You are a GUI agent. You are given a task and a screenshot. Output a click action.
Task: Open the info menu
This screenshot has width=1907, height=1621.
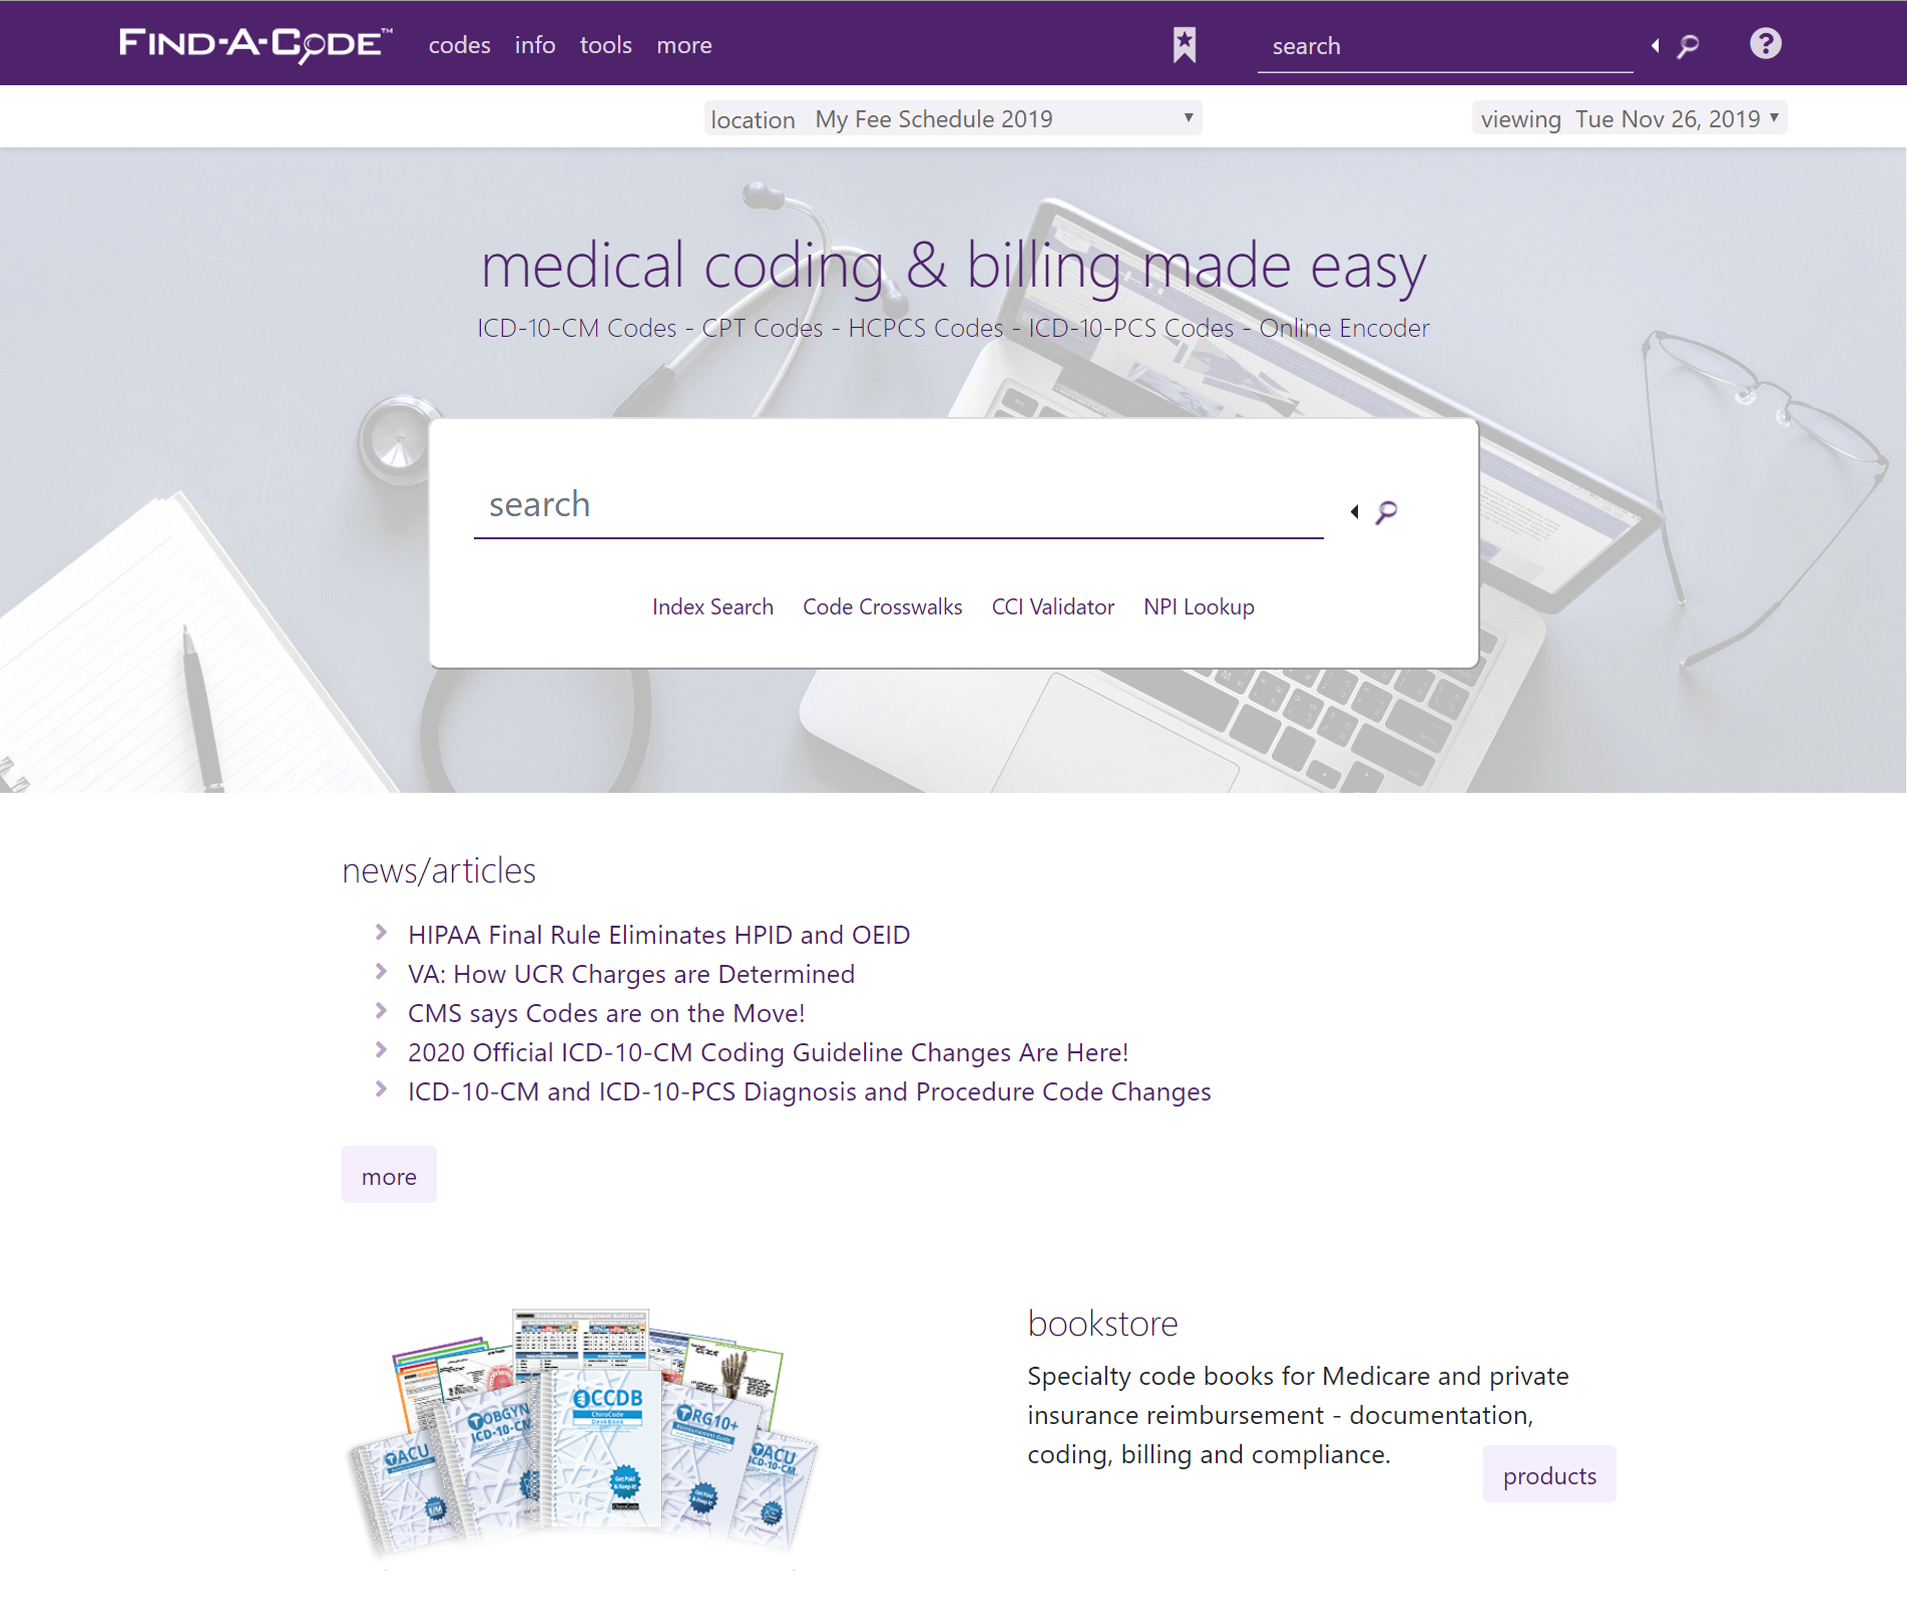(535, 45)
